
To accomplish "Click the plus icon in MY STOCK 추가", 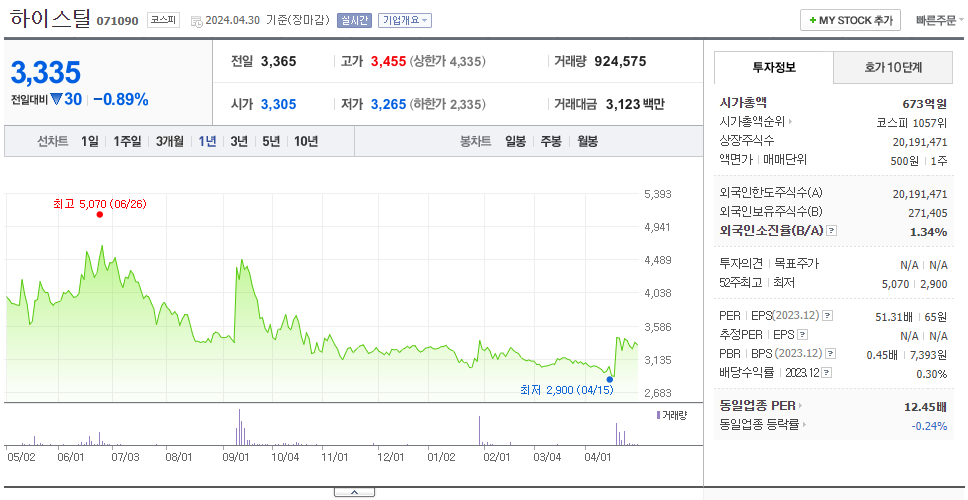I will (x=813, y=20).
